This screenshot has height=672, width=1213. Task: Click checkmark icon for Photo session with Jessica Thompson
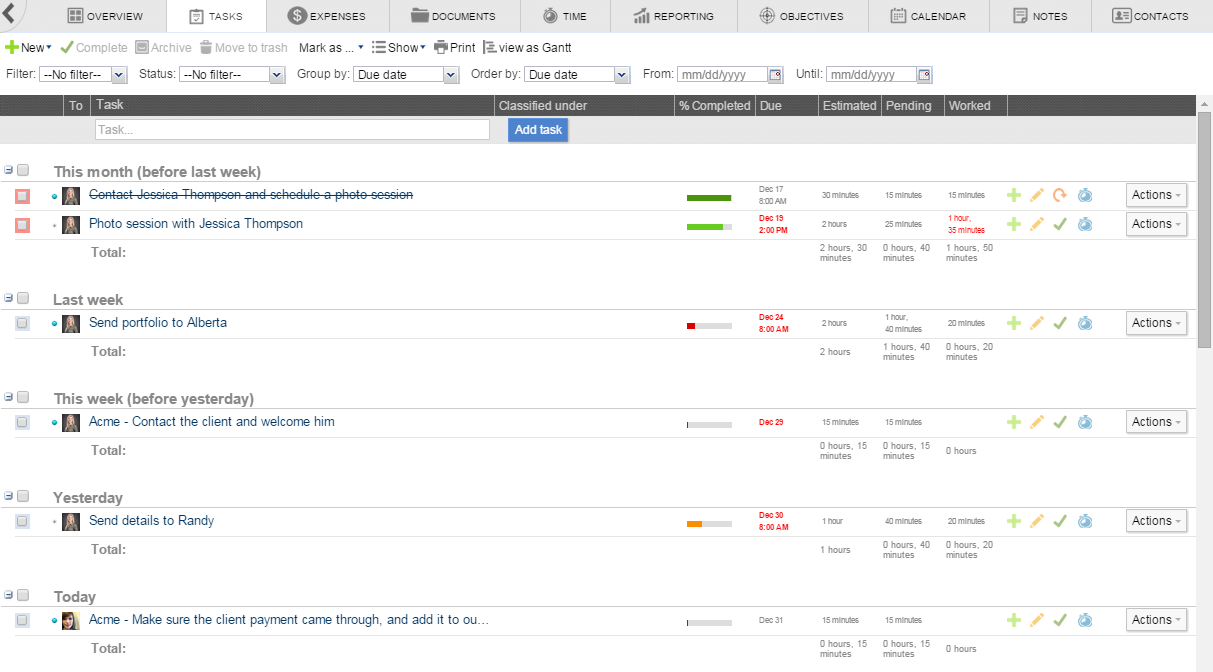coord(1060,224)
